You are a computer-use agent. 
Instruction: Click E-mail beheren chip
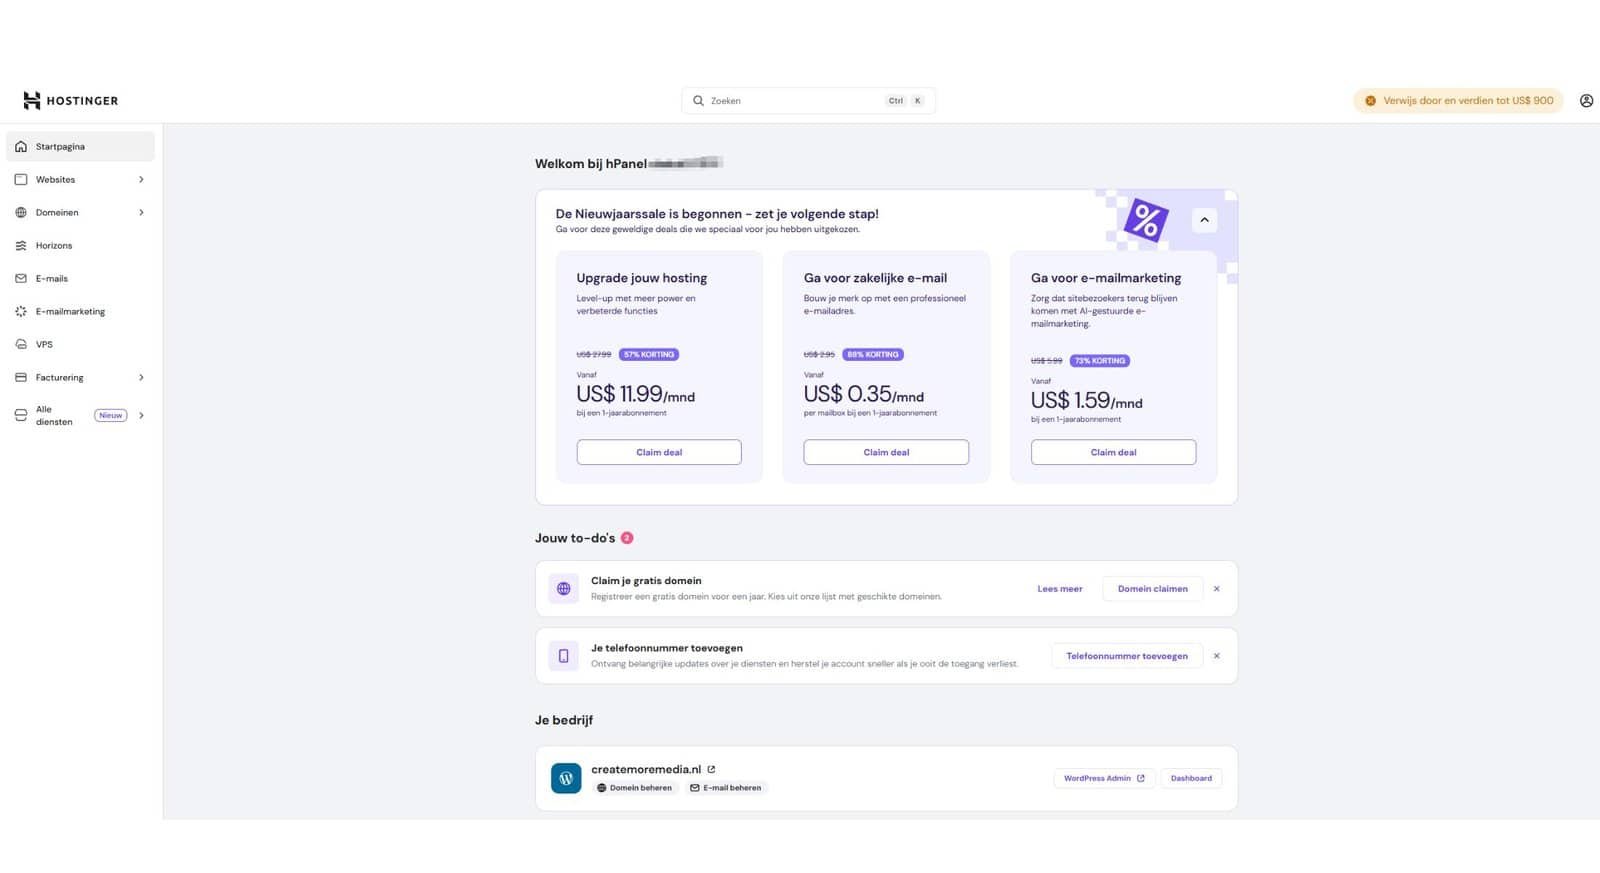click(x=726, y=788)
